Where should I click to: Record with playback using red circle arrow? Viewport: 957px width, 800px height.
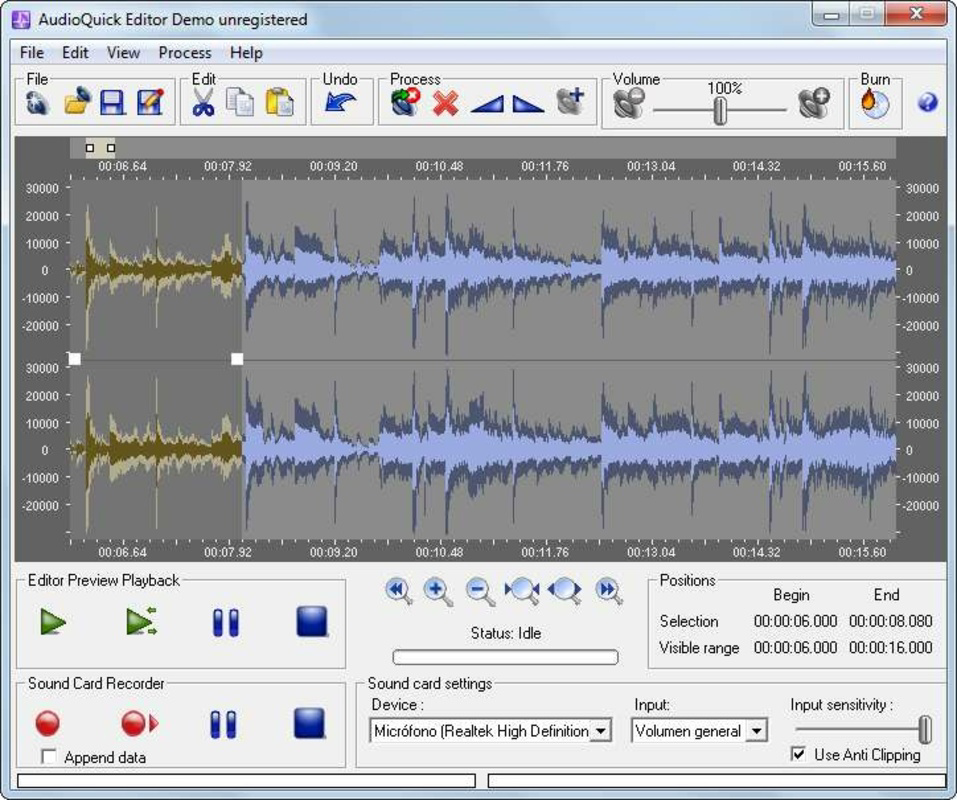coord(140,723)
